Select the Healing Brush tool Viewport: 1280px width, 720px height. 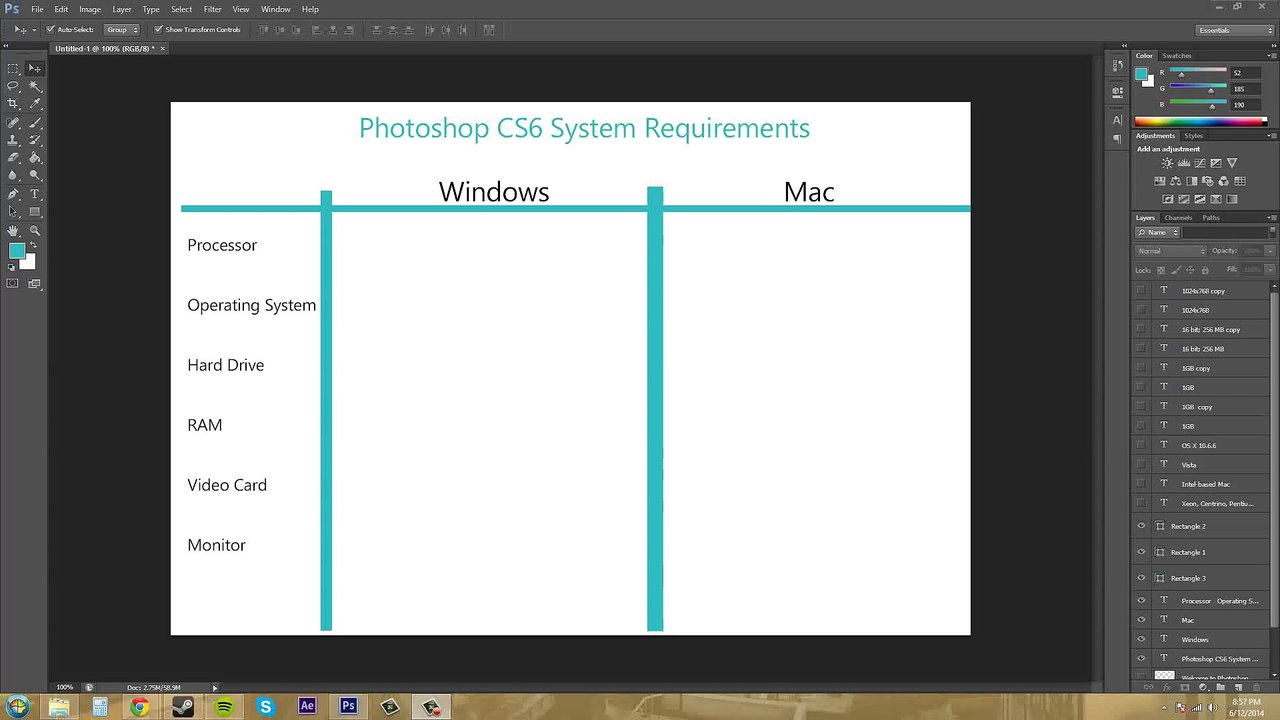[x=13, y=122]
